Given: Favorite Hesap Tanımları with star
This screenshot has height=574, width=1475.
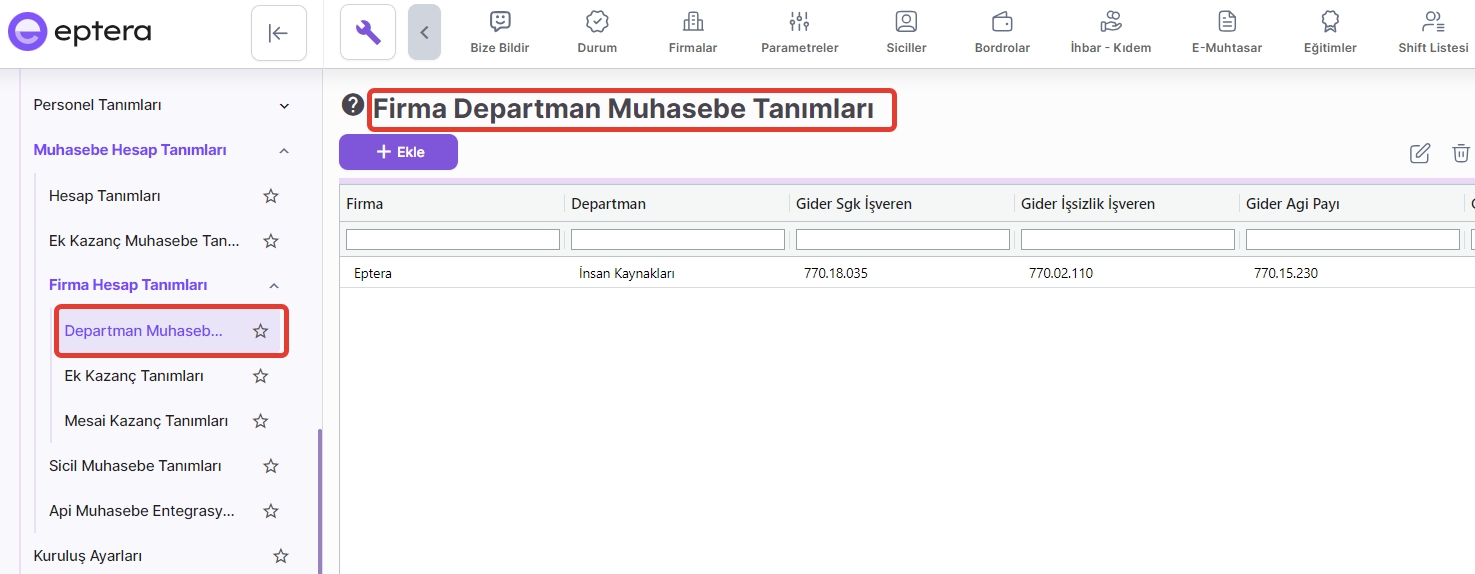Looking at the screenshot, I should tap(270, 196).
